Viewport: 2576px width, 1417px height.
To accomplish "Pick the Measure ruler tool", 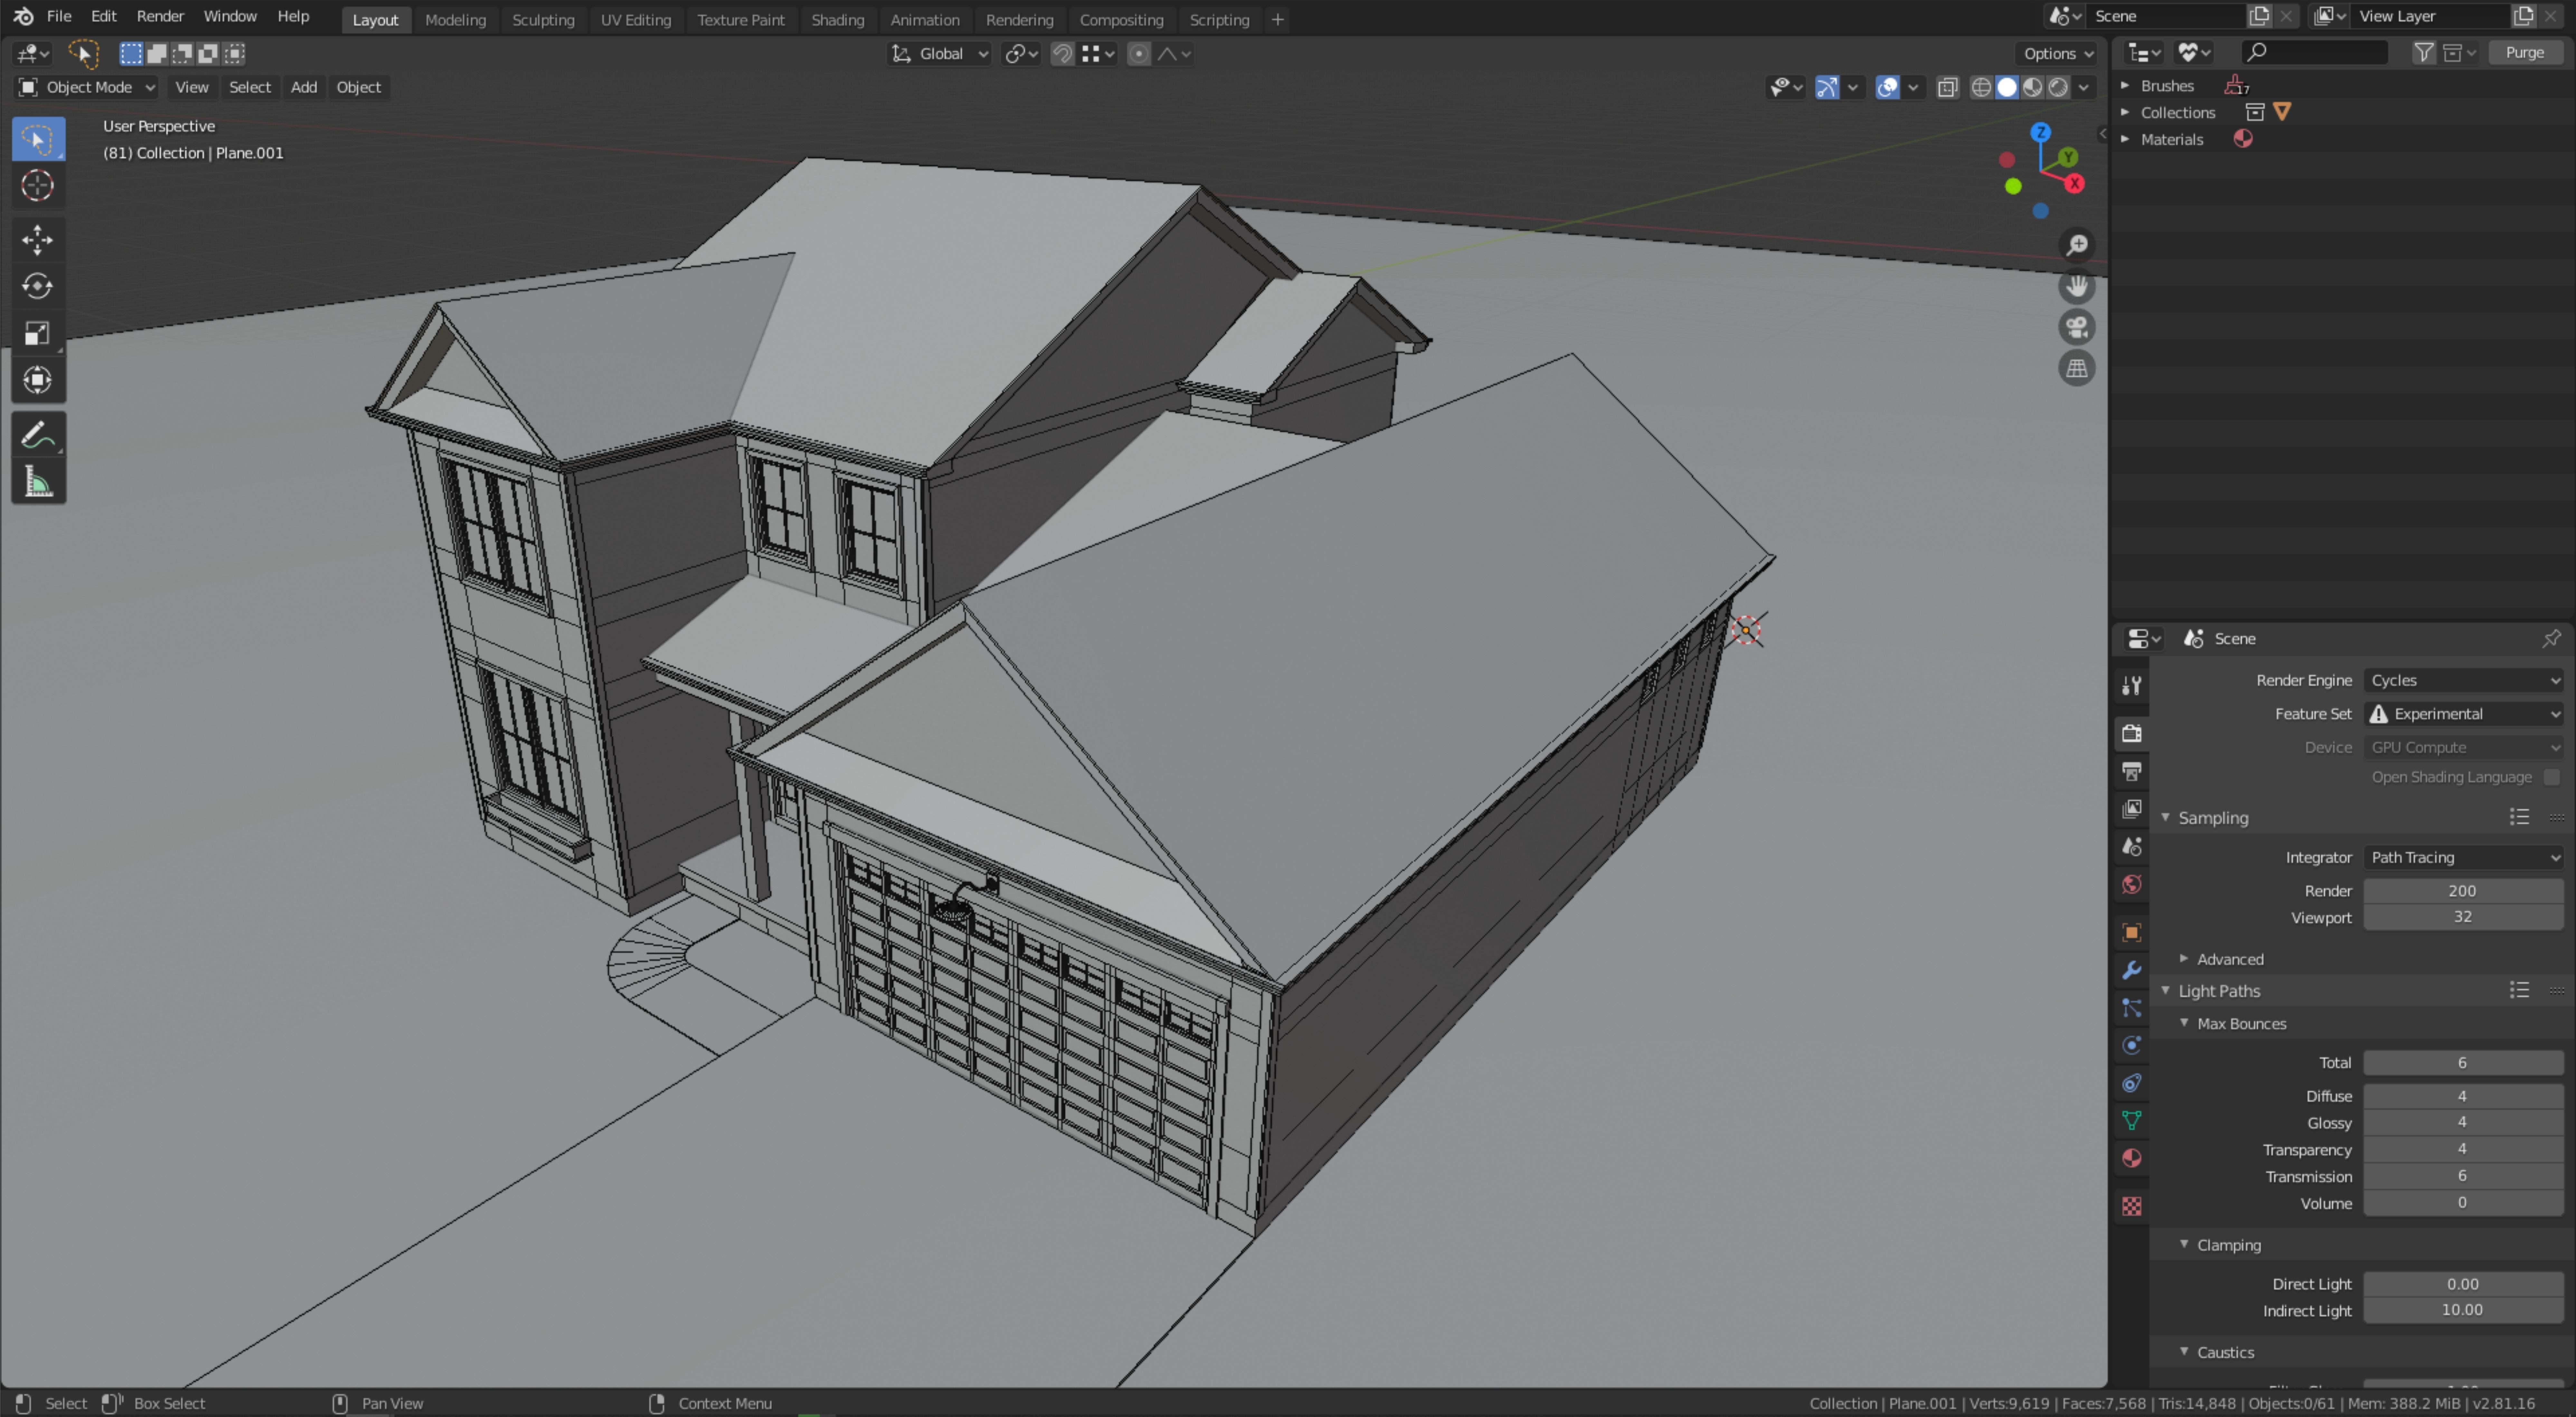I will [x=38, y=482].
